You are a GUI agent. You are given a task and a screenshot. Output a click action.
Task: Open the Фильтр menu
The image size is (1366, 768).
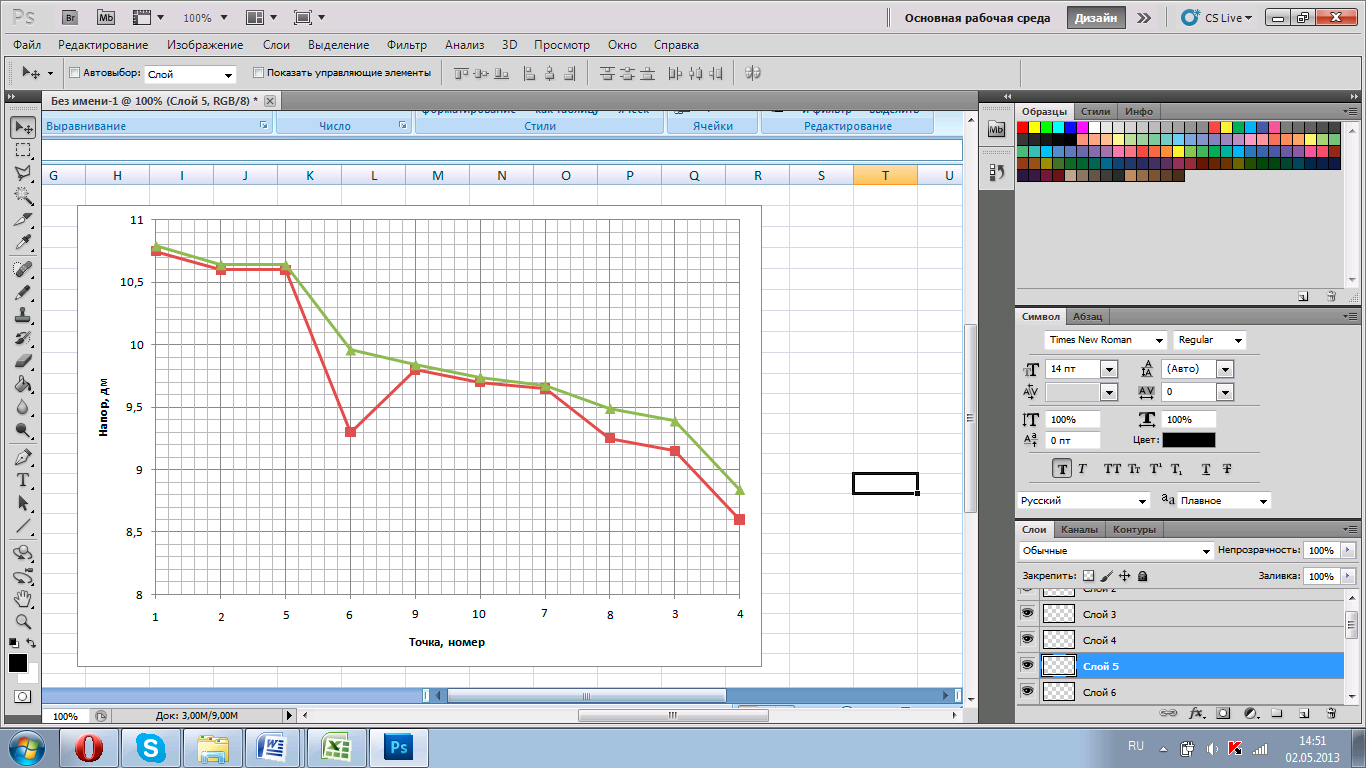pos(407,45)
